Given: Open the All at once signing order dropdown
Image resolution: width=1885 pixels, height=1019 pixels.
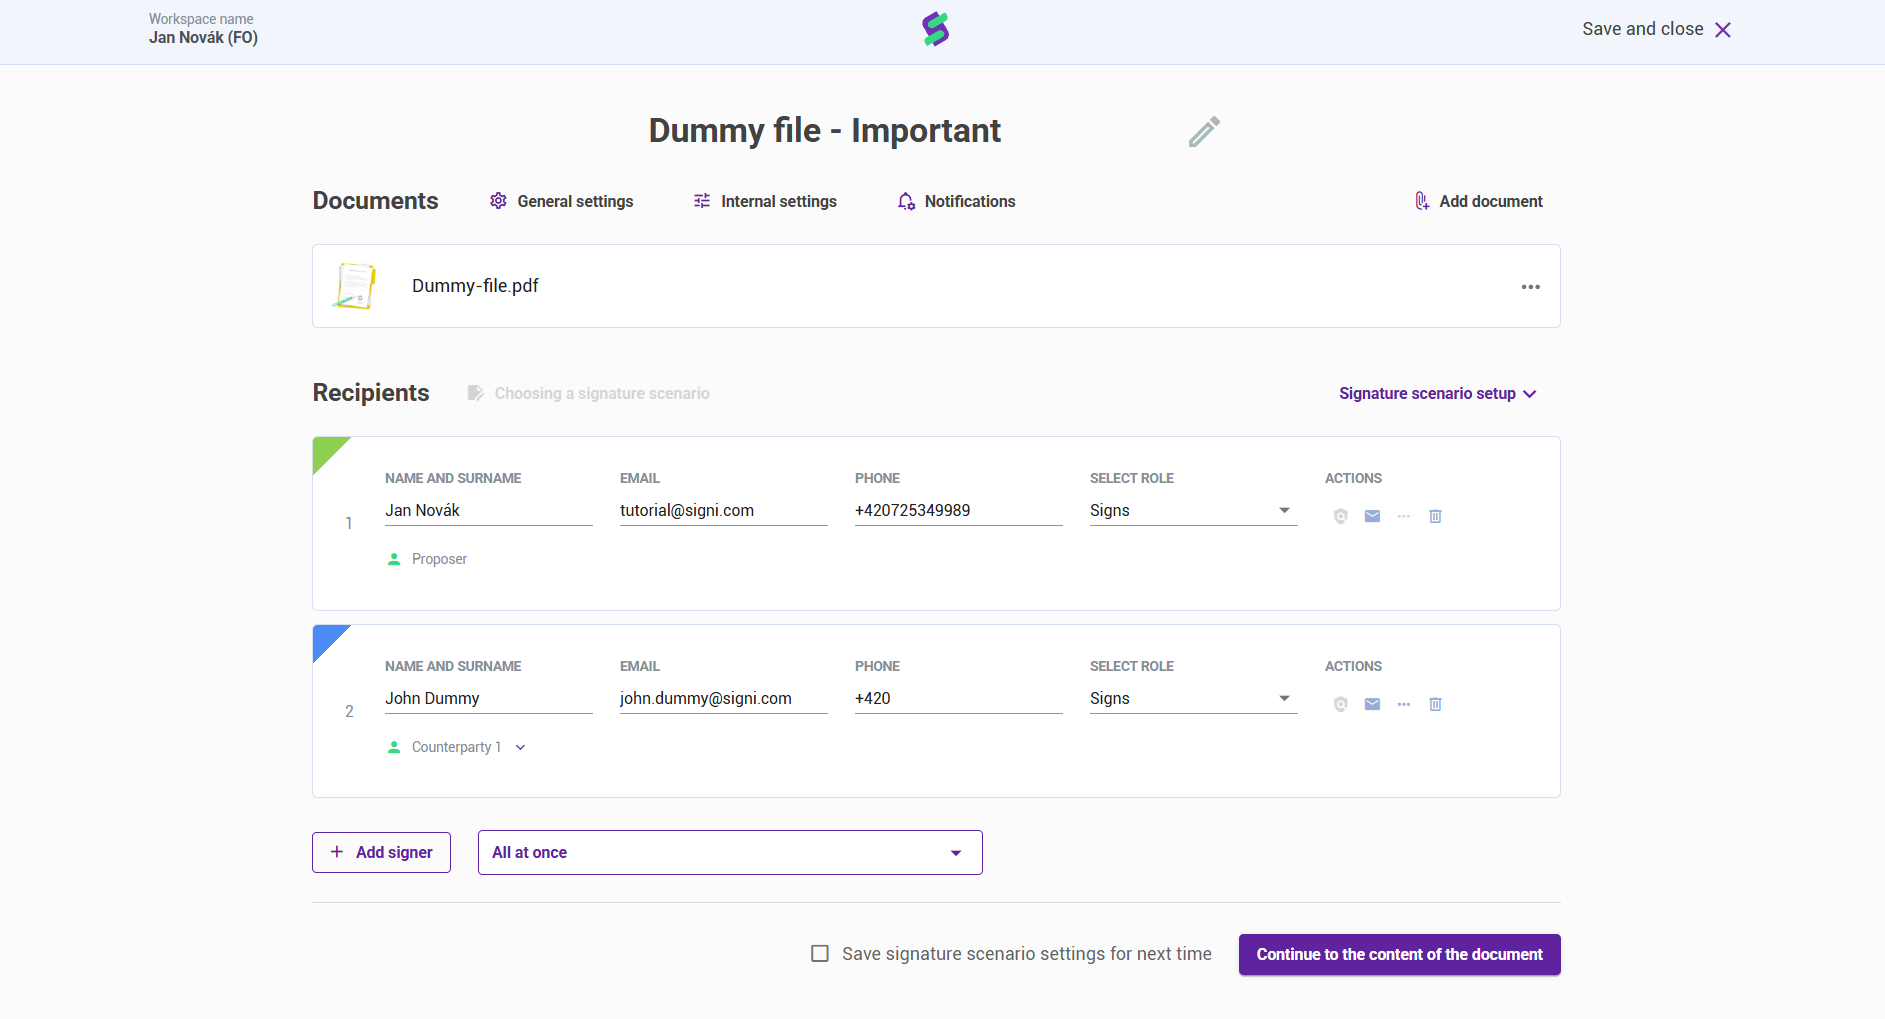Looking at the screenshot, I should pyautogui.click(x=730, y=853).
